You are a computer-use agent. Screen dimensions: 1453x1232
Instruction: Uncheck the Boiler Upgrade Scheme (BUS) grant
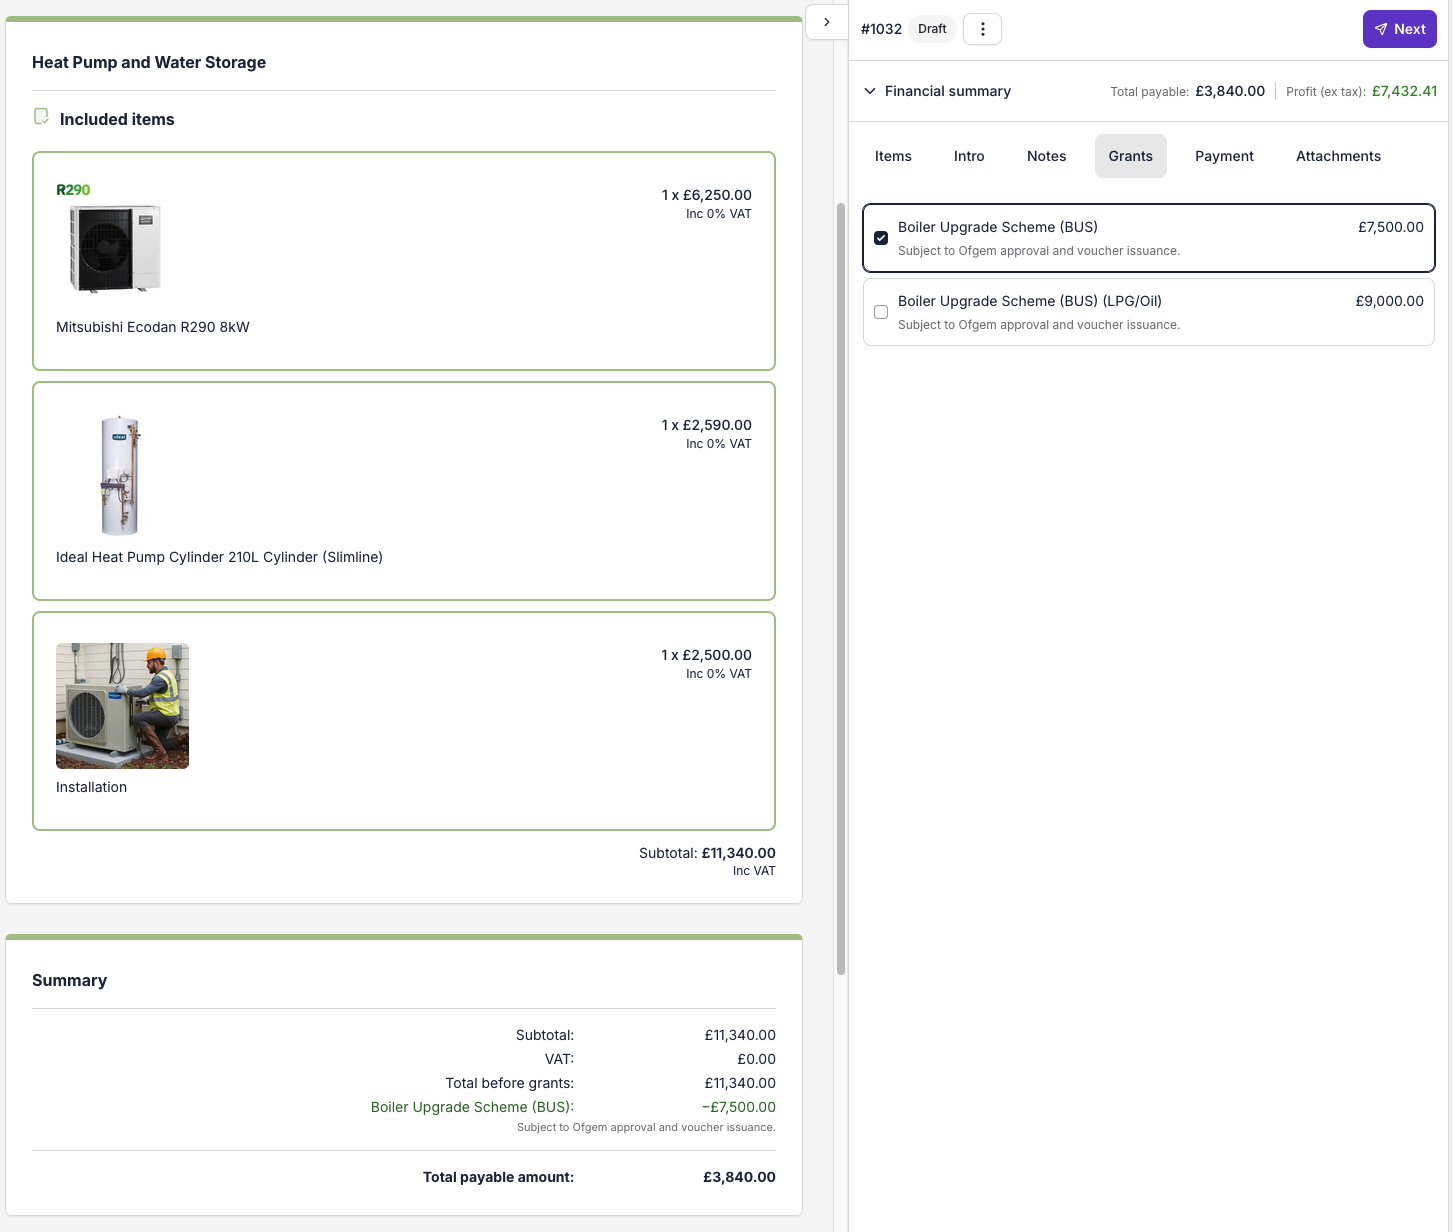pyautogui.click(x=881, y=238)
